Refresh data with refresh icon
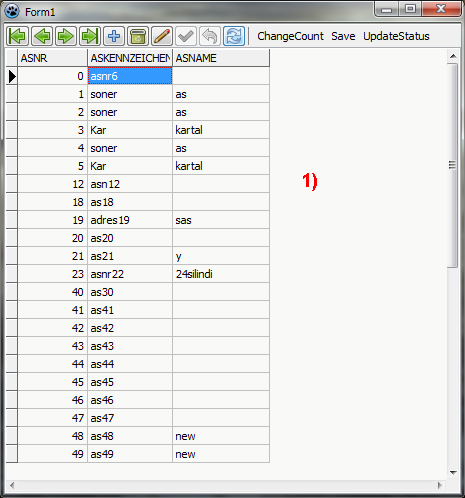Image resolution: width=465 pixels, height=498 pixels. coord(234,36)
